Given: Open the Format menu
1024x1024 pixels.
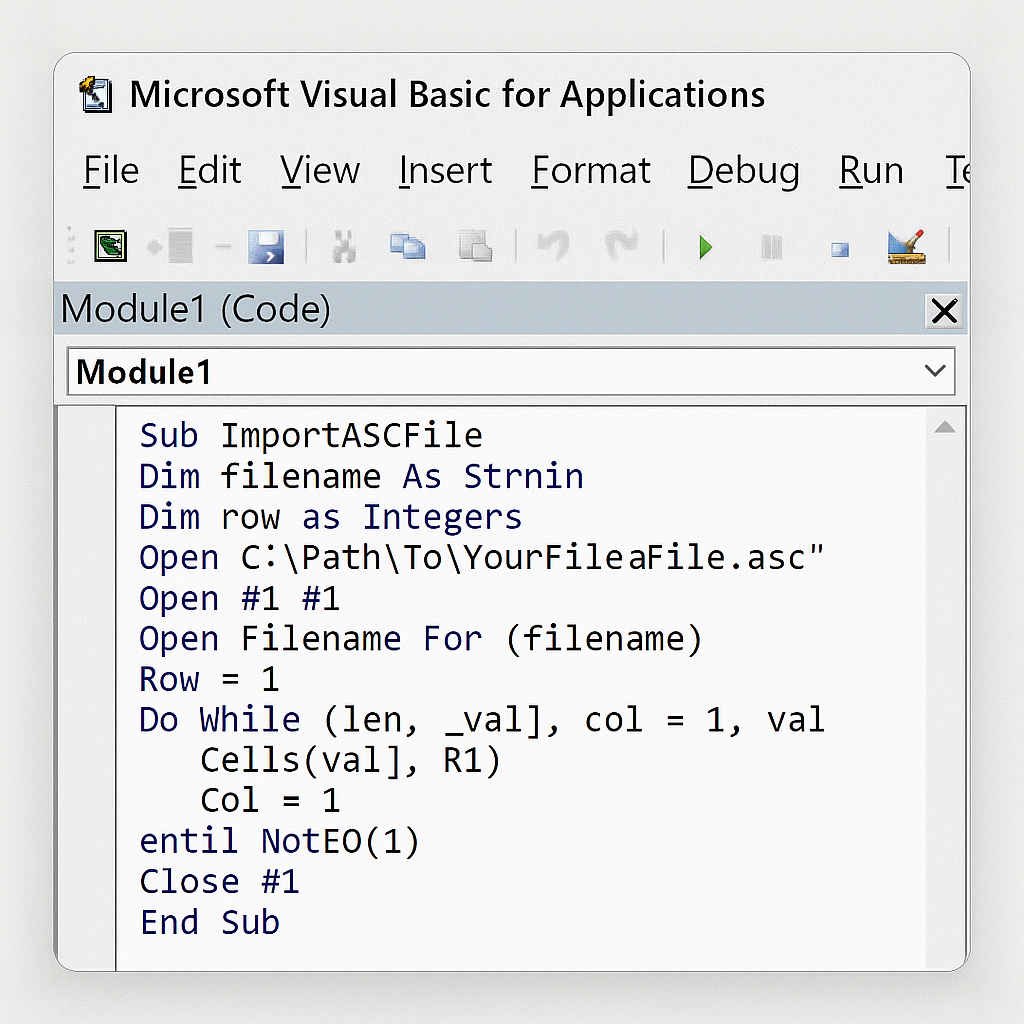Looking at the screenshot, I should pyautogui.click(x=591, y=171).
